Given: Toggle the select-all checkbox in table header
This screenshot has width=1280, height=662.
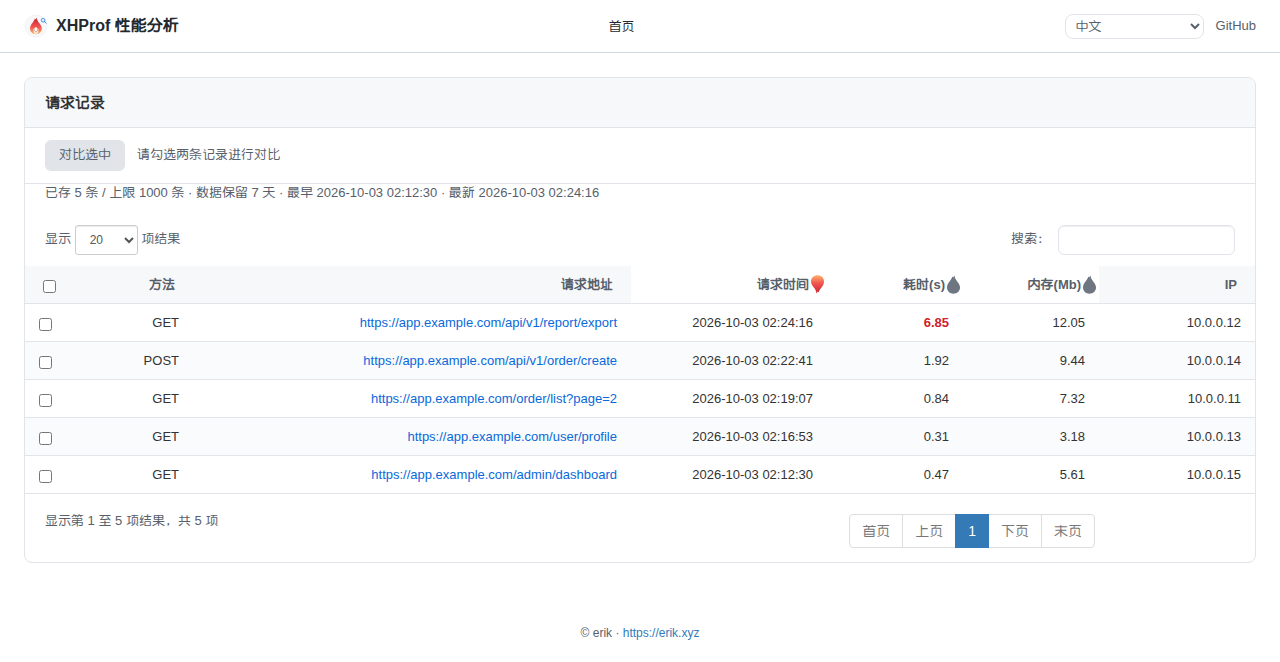Looking at the screenshot, I should (x=49, y=286).
